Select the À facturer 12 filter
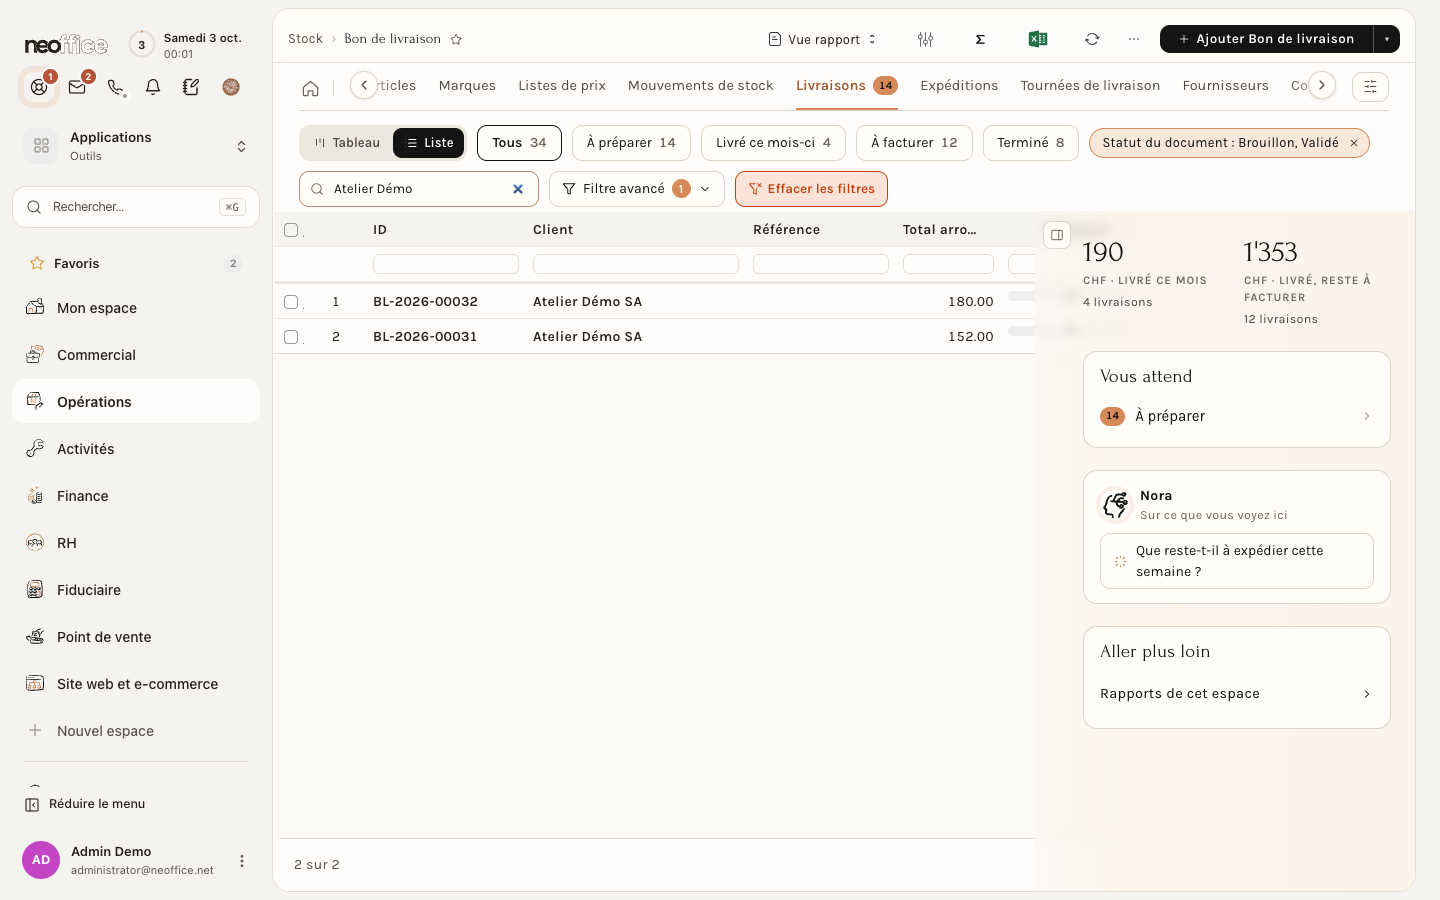This screenshot has width=1440, height=900. pos(914,143)
